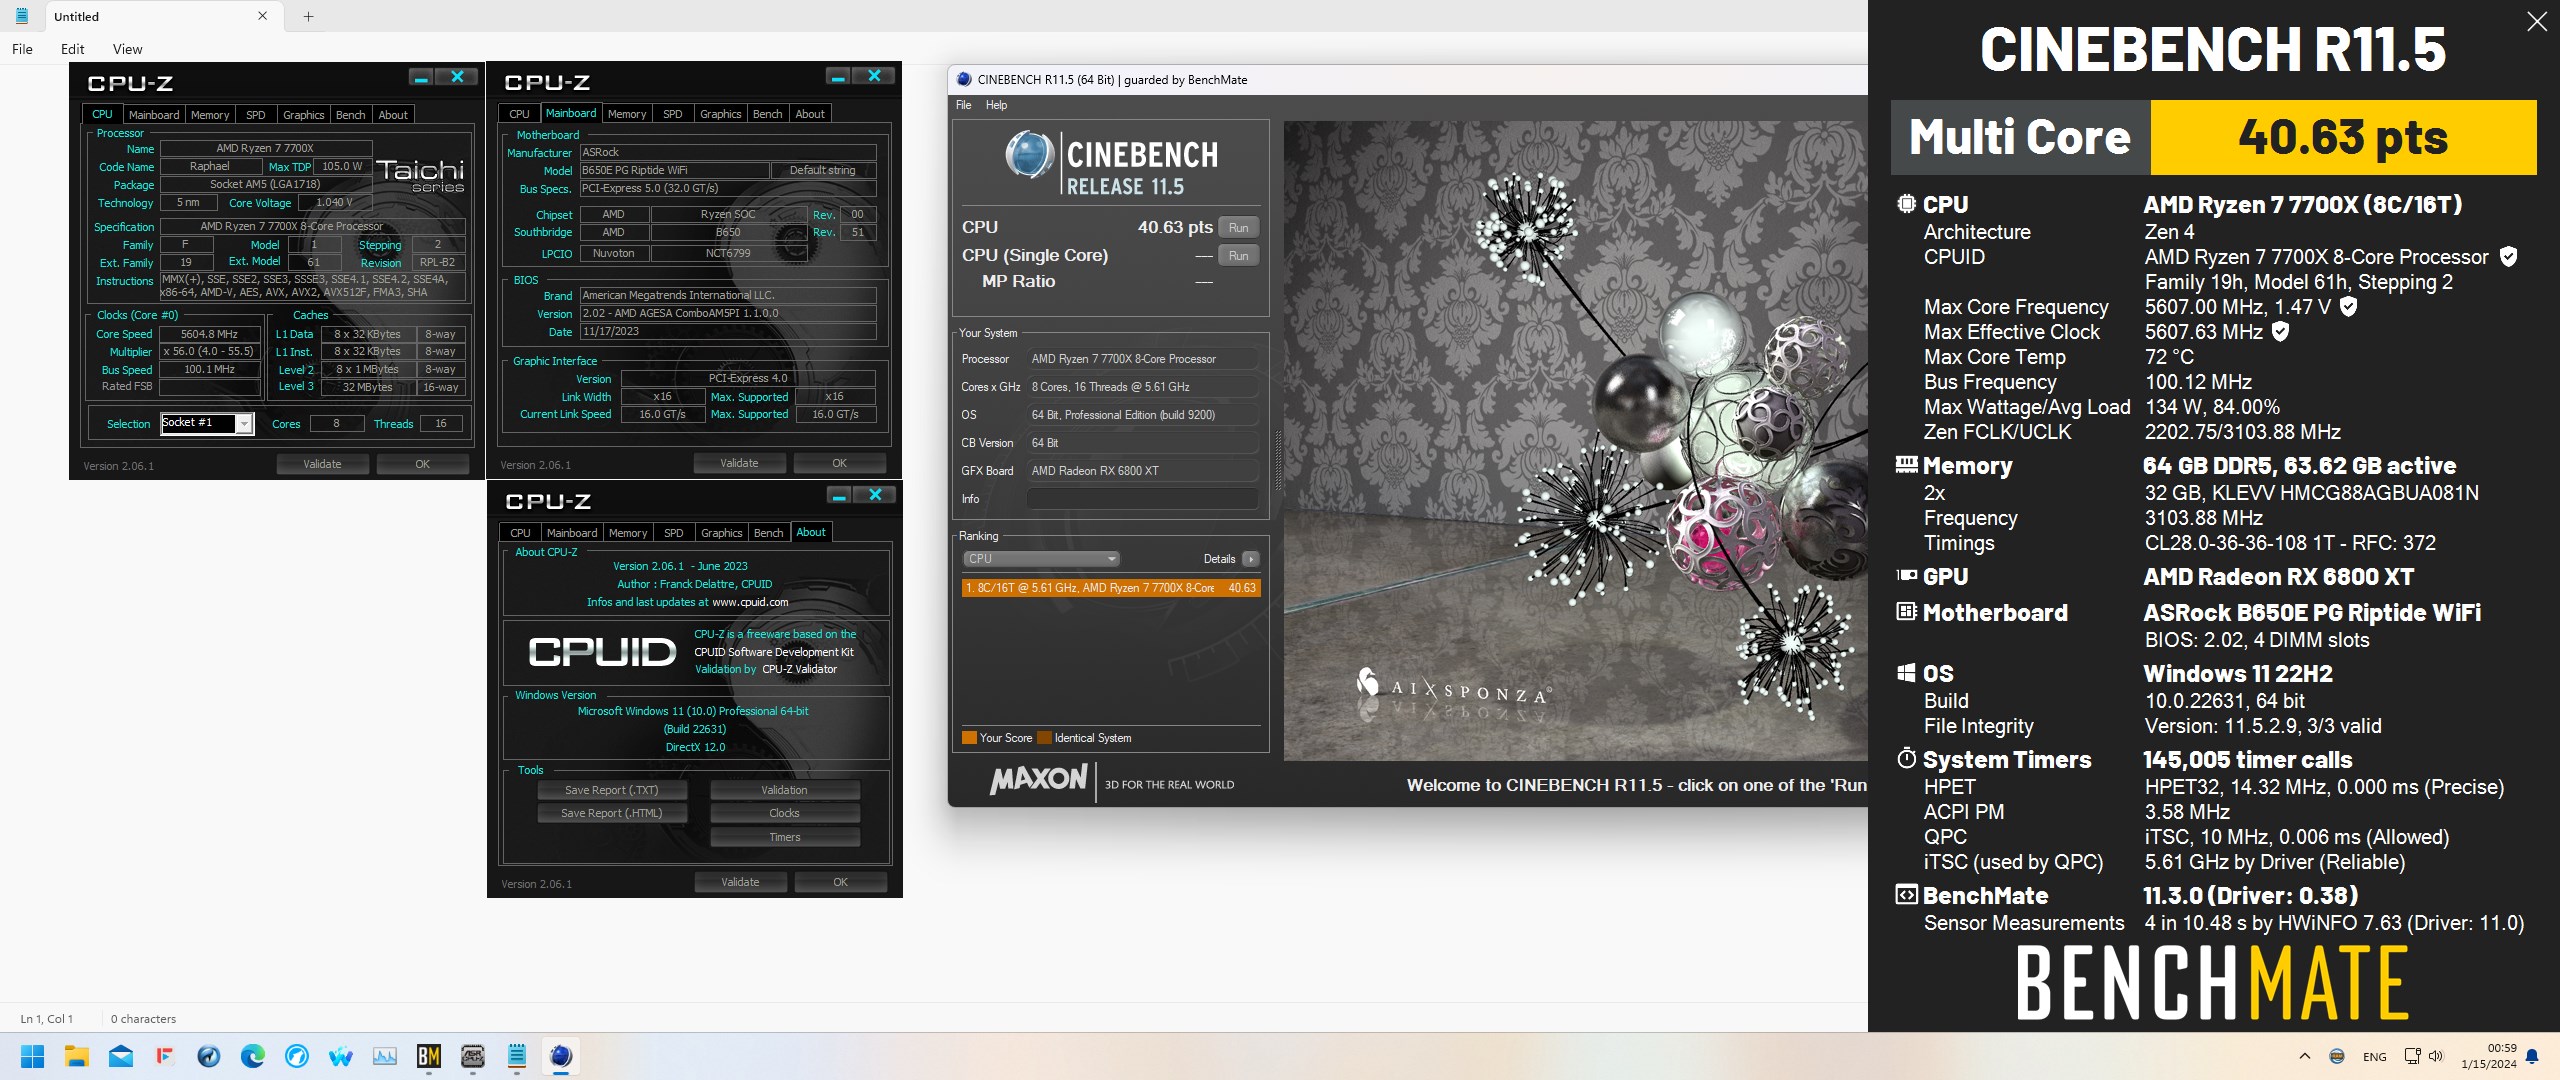Open Notepad File menu
2560x1080 pixels.
pyautogui.click(x=22, y=49)
